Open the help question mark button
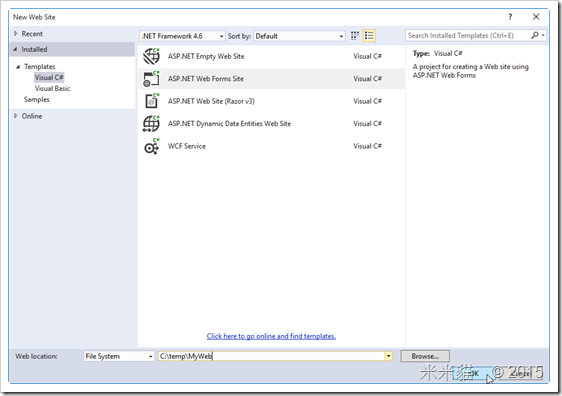This screenshot has height=396, width=562. tap(510, 17)
